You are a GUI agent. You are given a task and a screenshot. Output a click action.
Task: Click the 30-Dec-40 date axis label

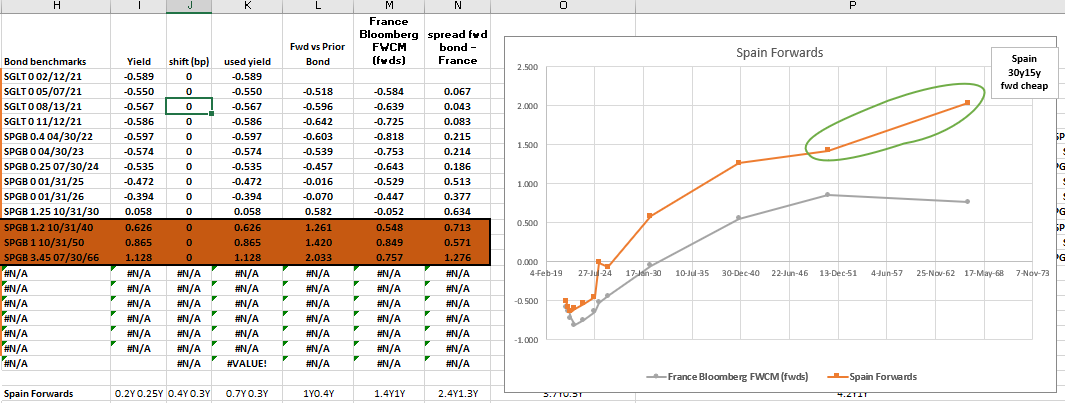738,273
